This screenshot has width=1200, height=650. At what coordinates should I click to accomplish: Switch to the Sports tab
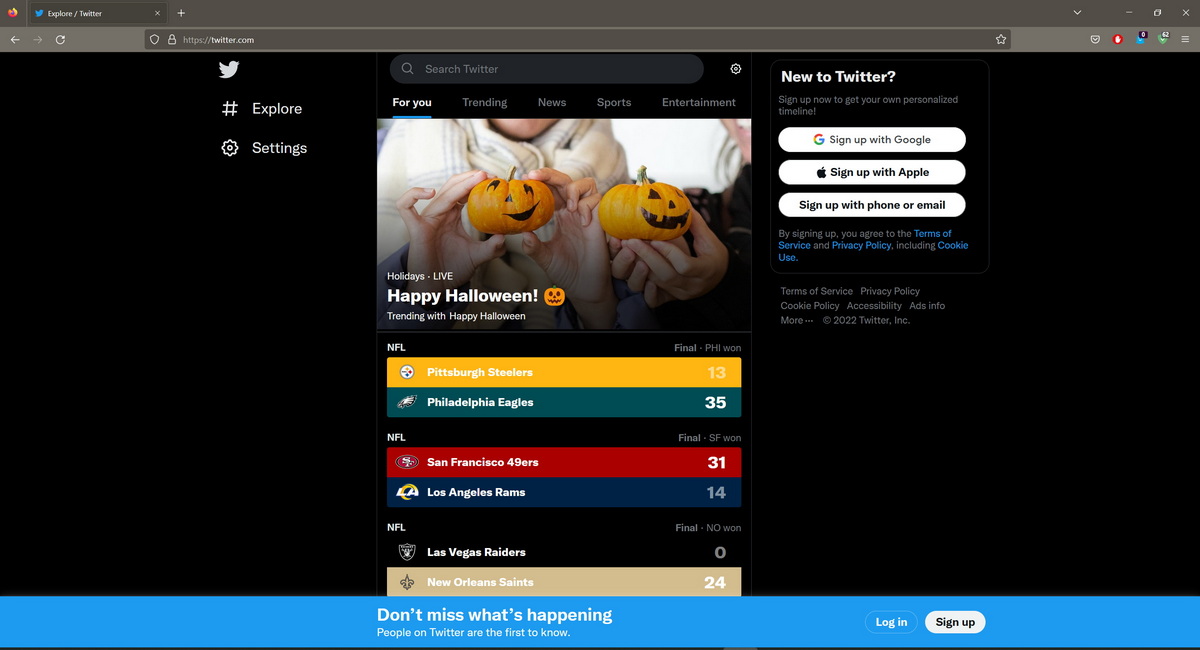(614, 102)
